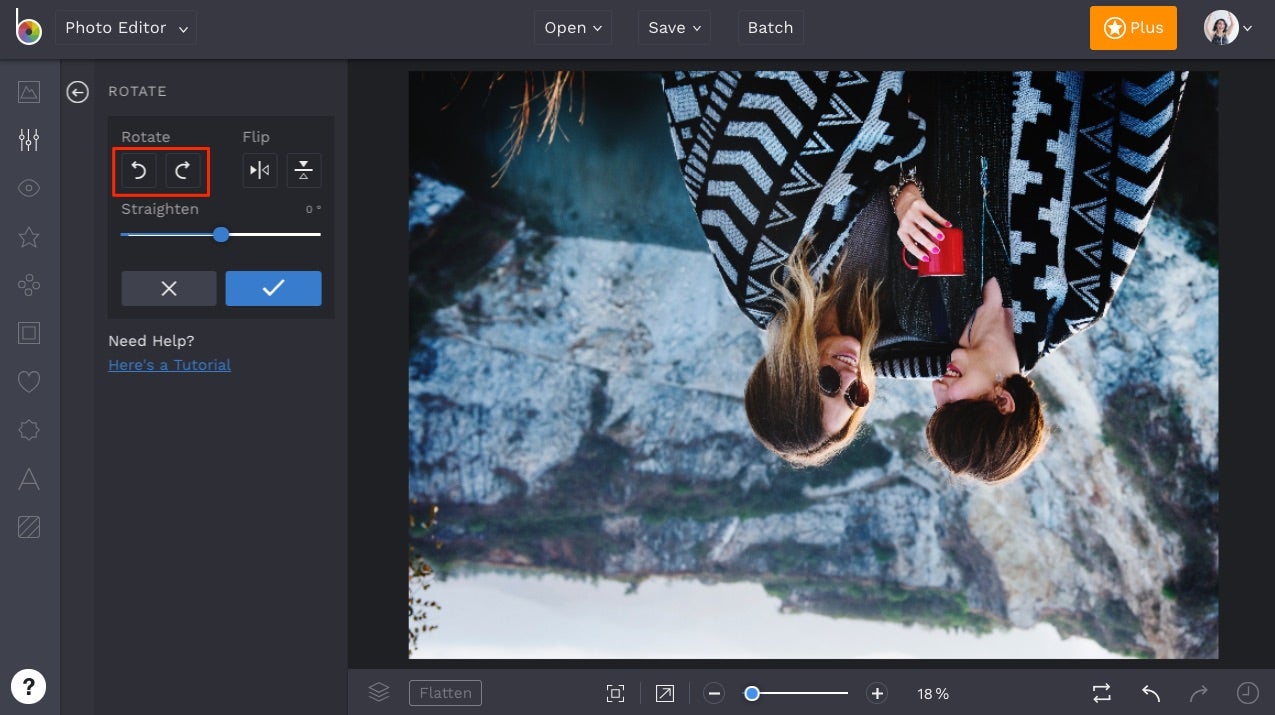Flip the image horizontally
The image size is (1275, 715).
[x=259, y=171]
